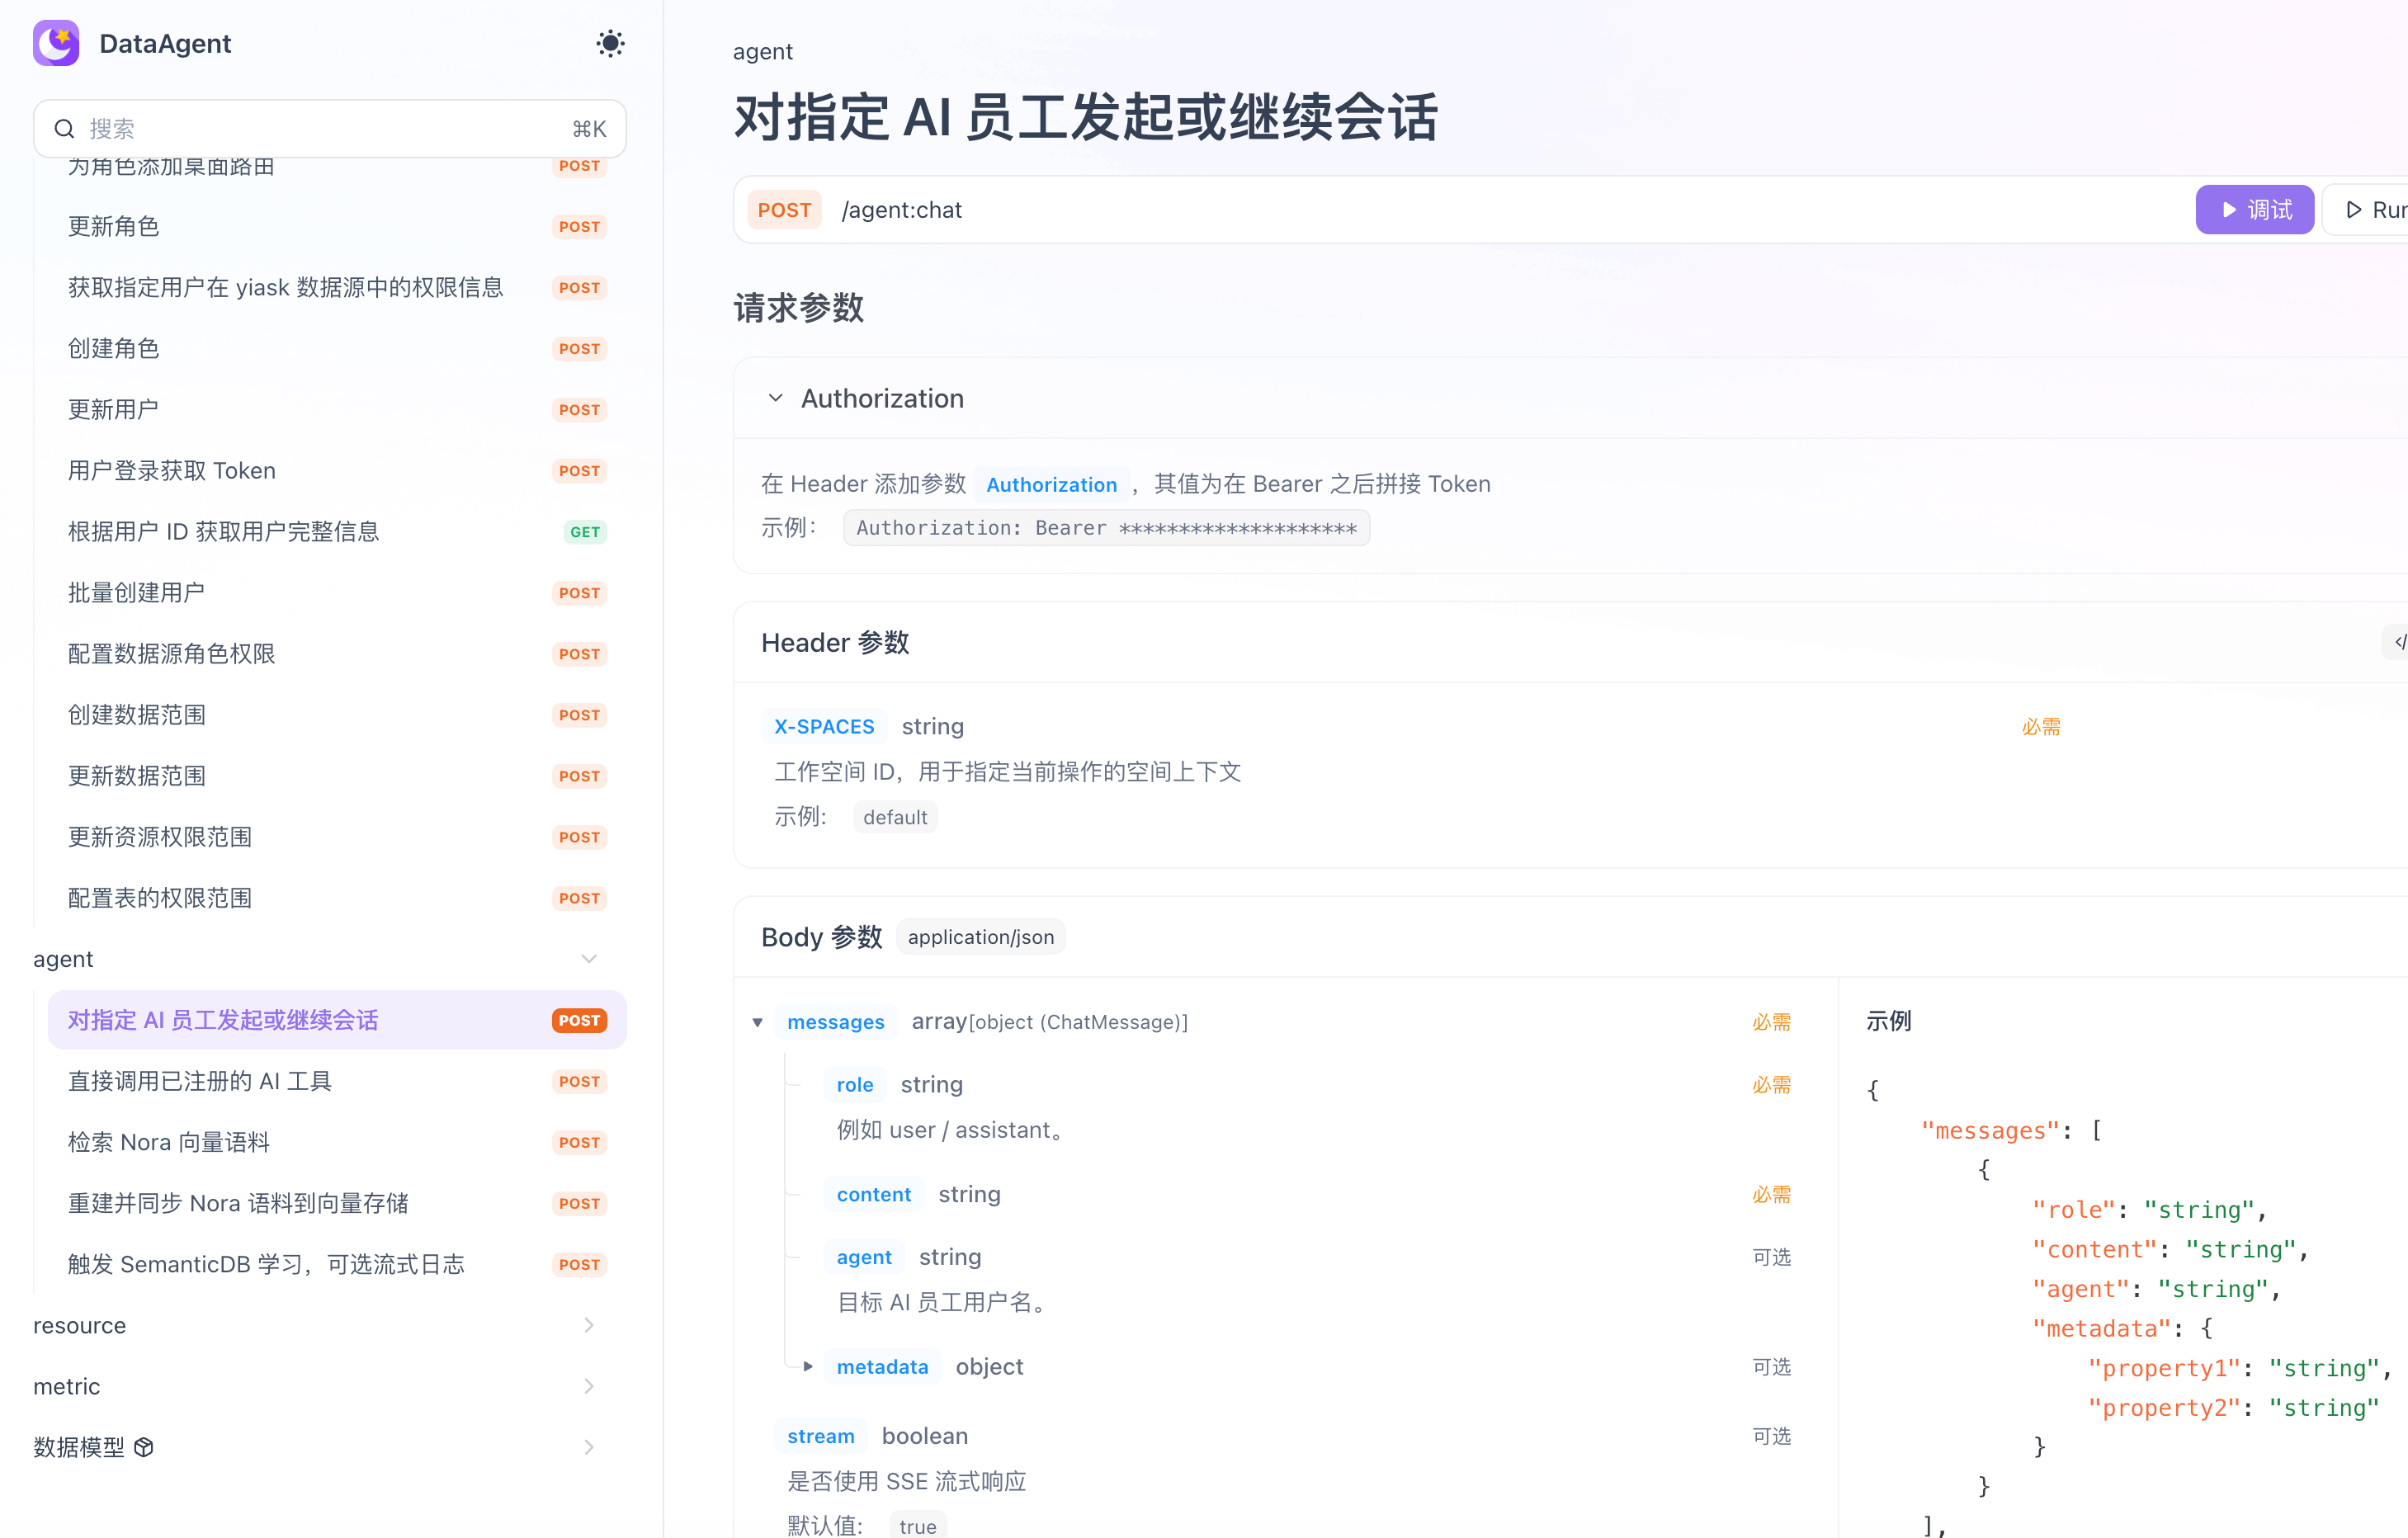The image size is (2408, 1538).
Task: Open 直接调用已注册的 AI 工具 endpoint
Action: coord(200,1081)
